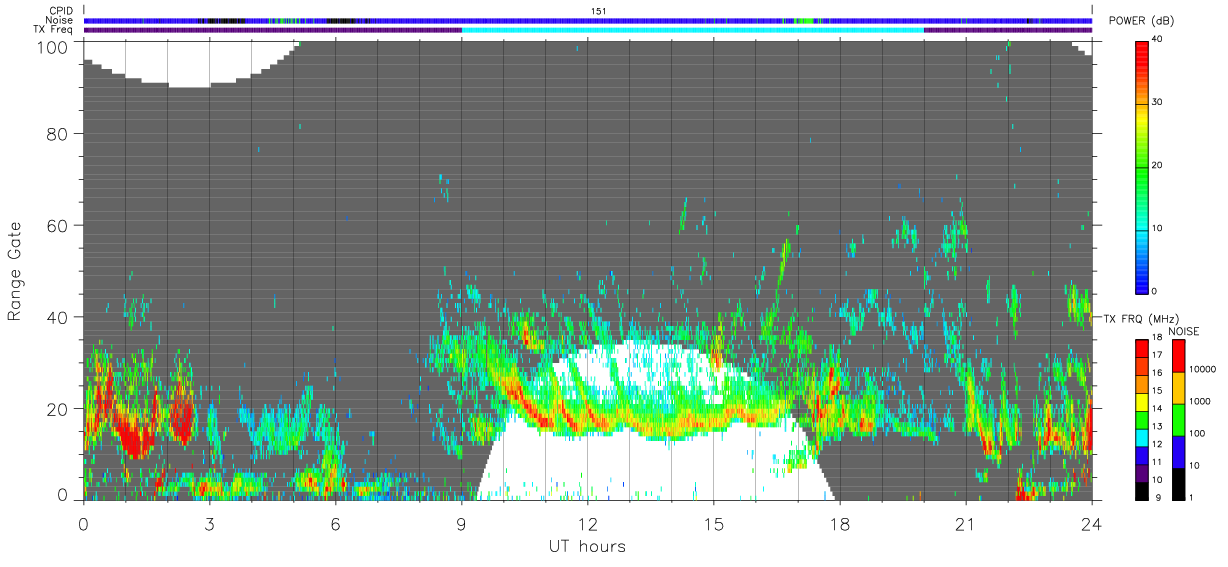Viewport: 1228px width, 567px height.
Task: Click the 15 tick on the UT hours axis
Action: (713, 523)
